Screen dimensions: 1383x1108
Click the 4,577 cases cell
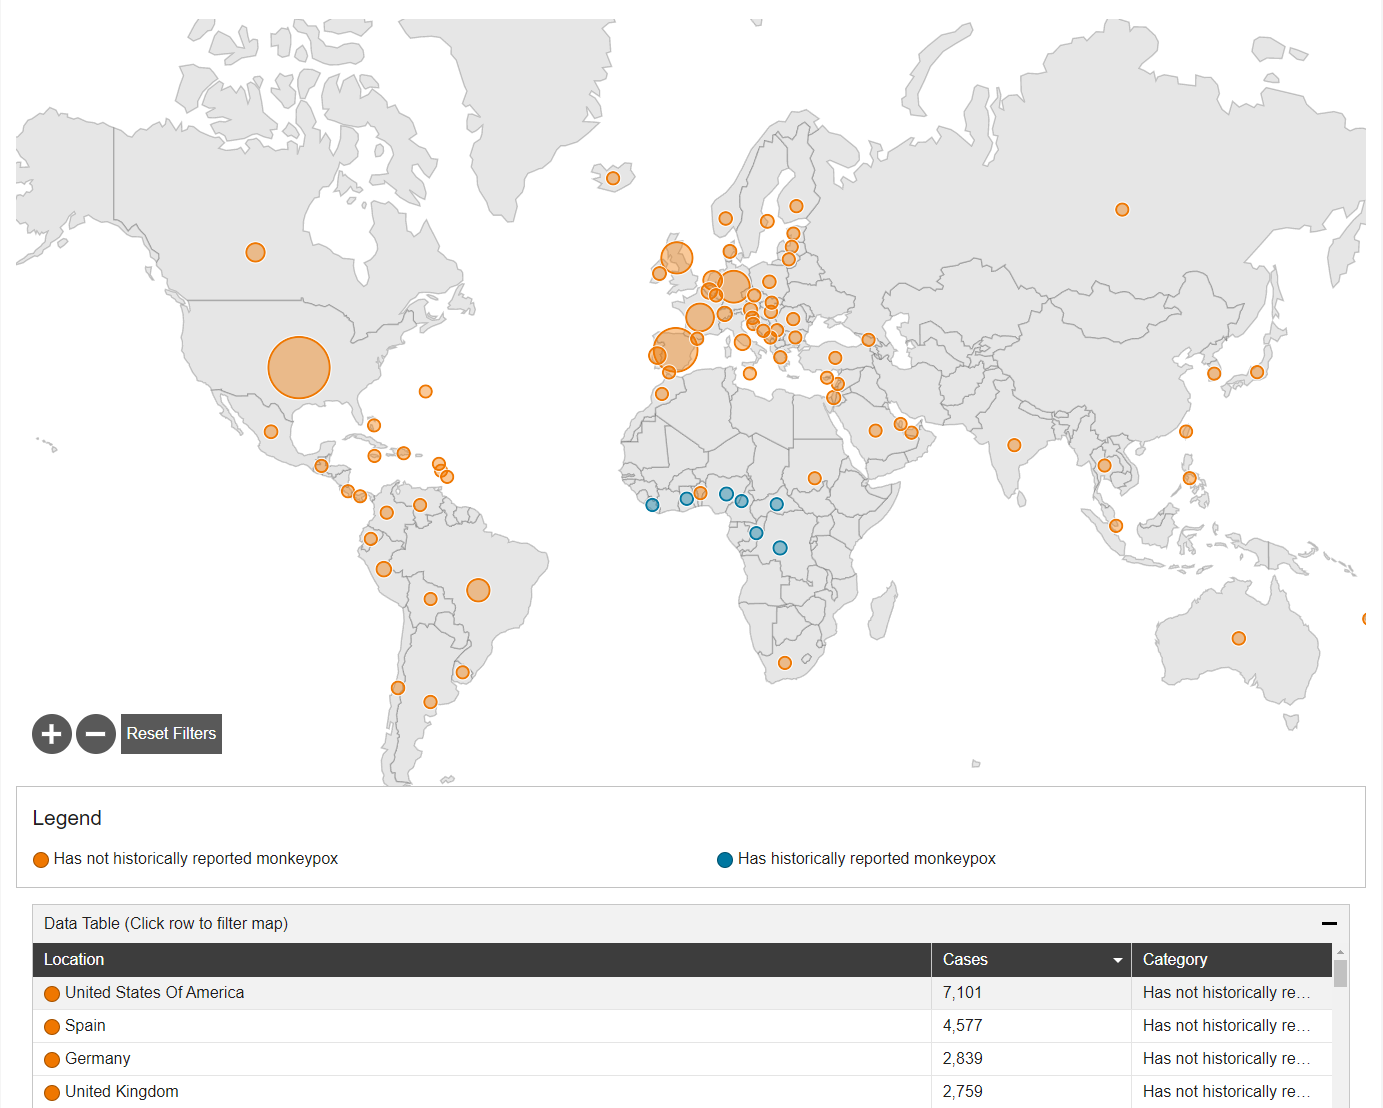(1031, 1026)
